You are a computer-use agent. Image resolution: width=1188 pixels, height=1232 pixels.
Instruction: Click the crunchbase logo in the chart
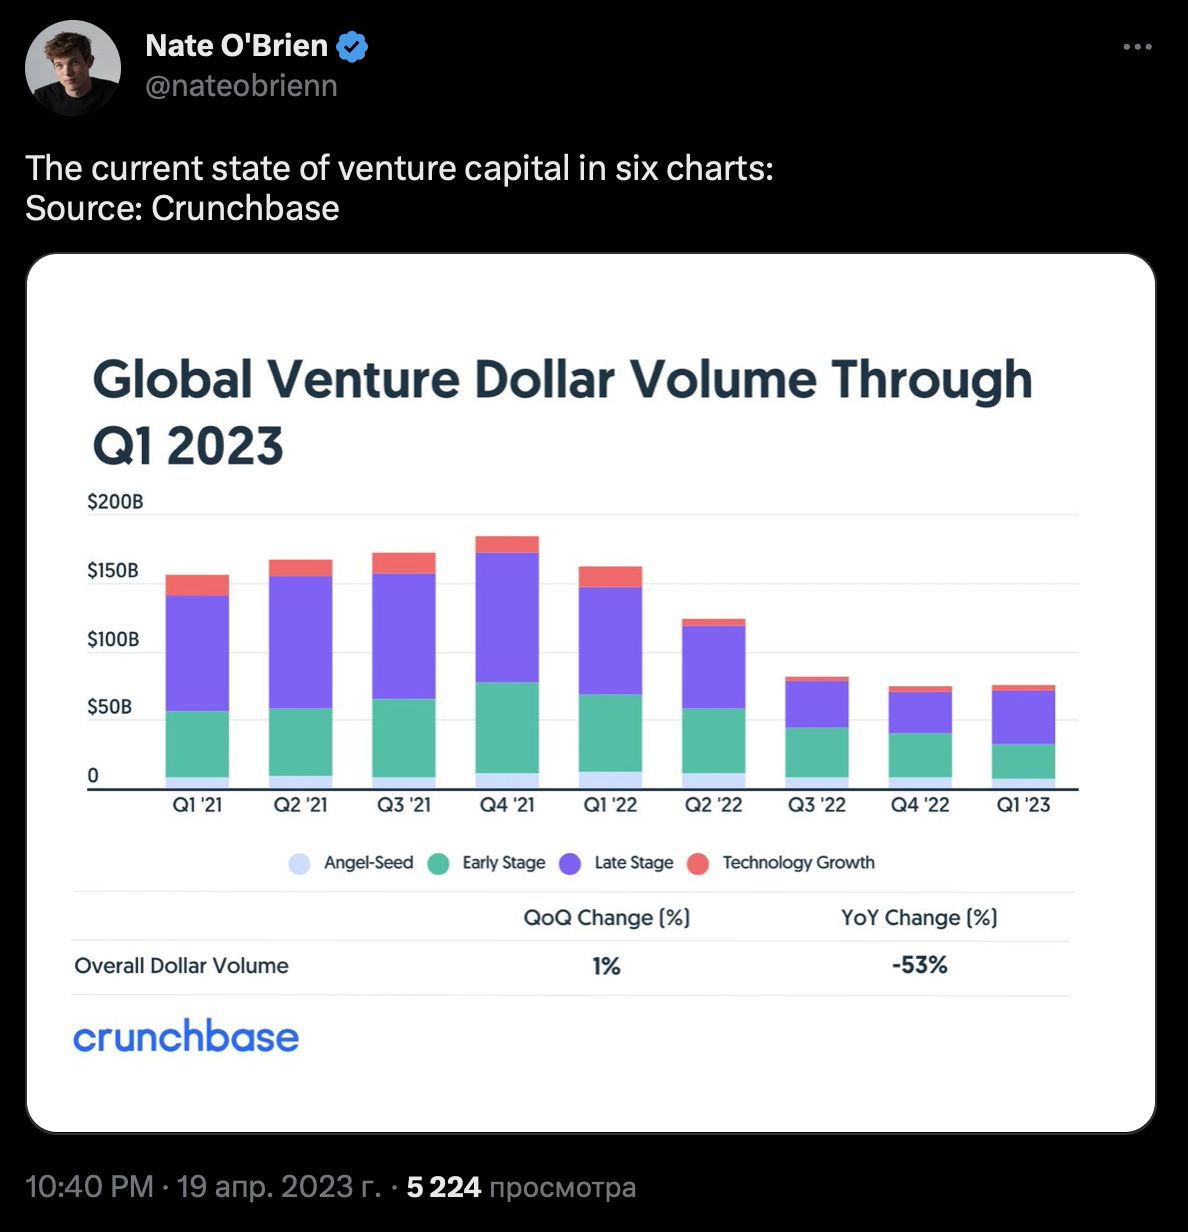coord(186,1037)
